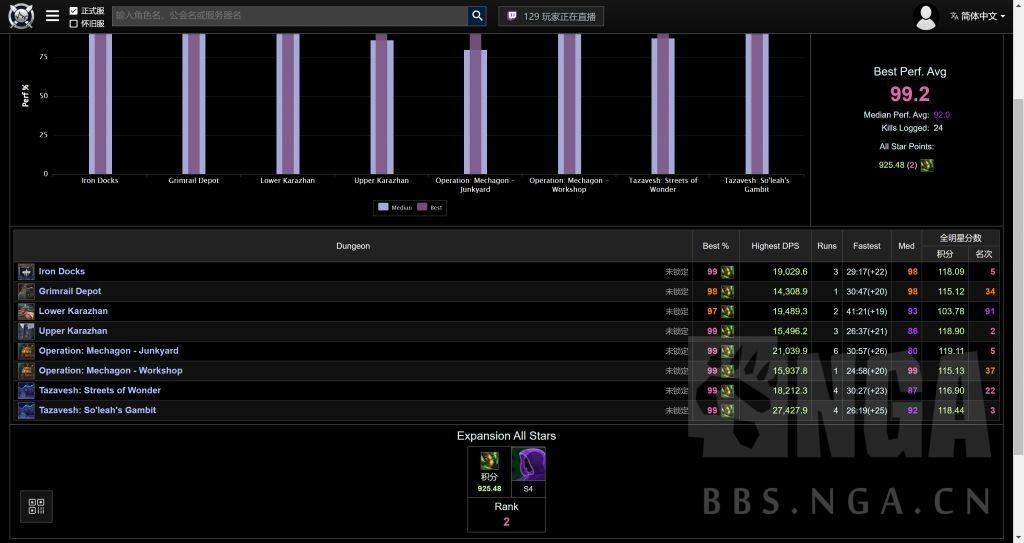Focus the character search input field
This screenshot has height=543, width=1024.
pos(289,16)
